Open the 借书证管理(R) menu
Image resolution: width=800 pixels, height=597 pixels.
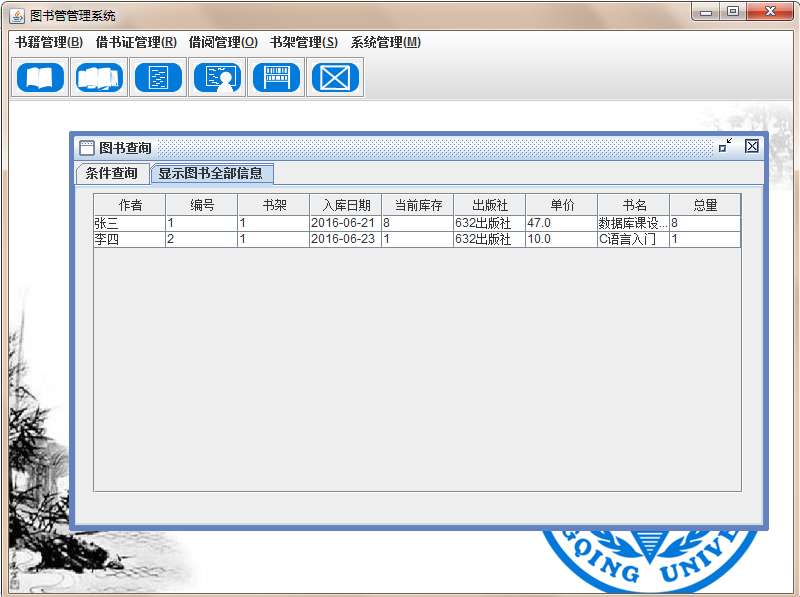click(x=136, y=42)
